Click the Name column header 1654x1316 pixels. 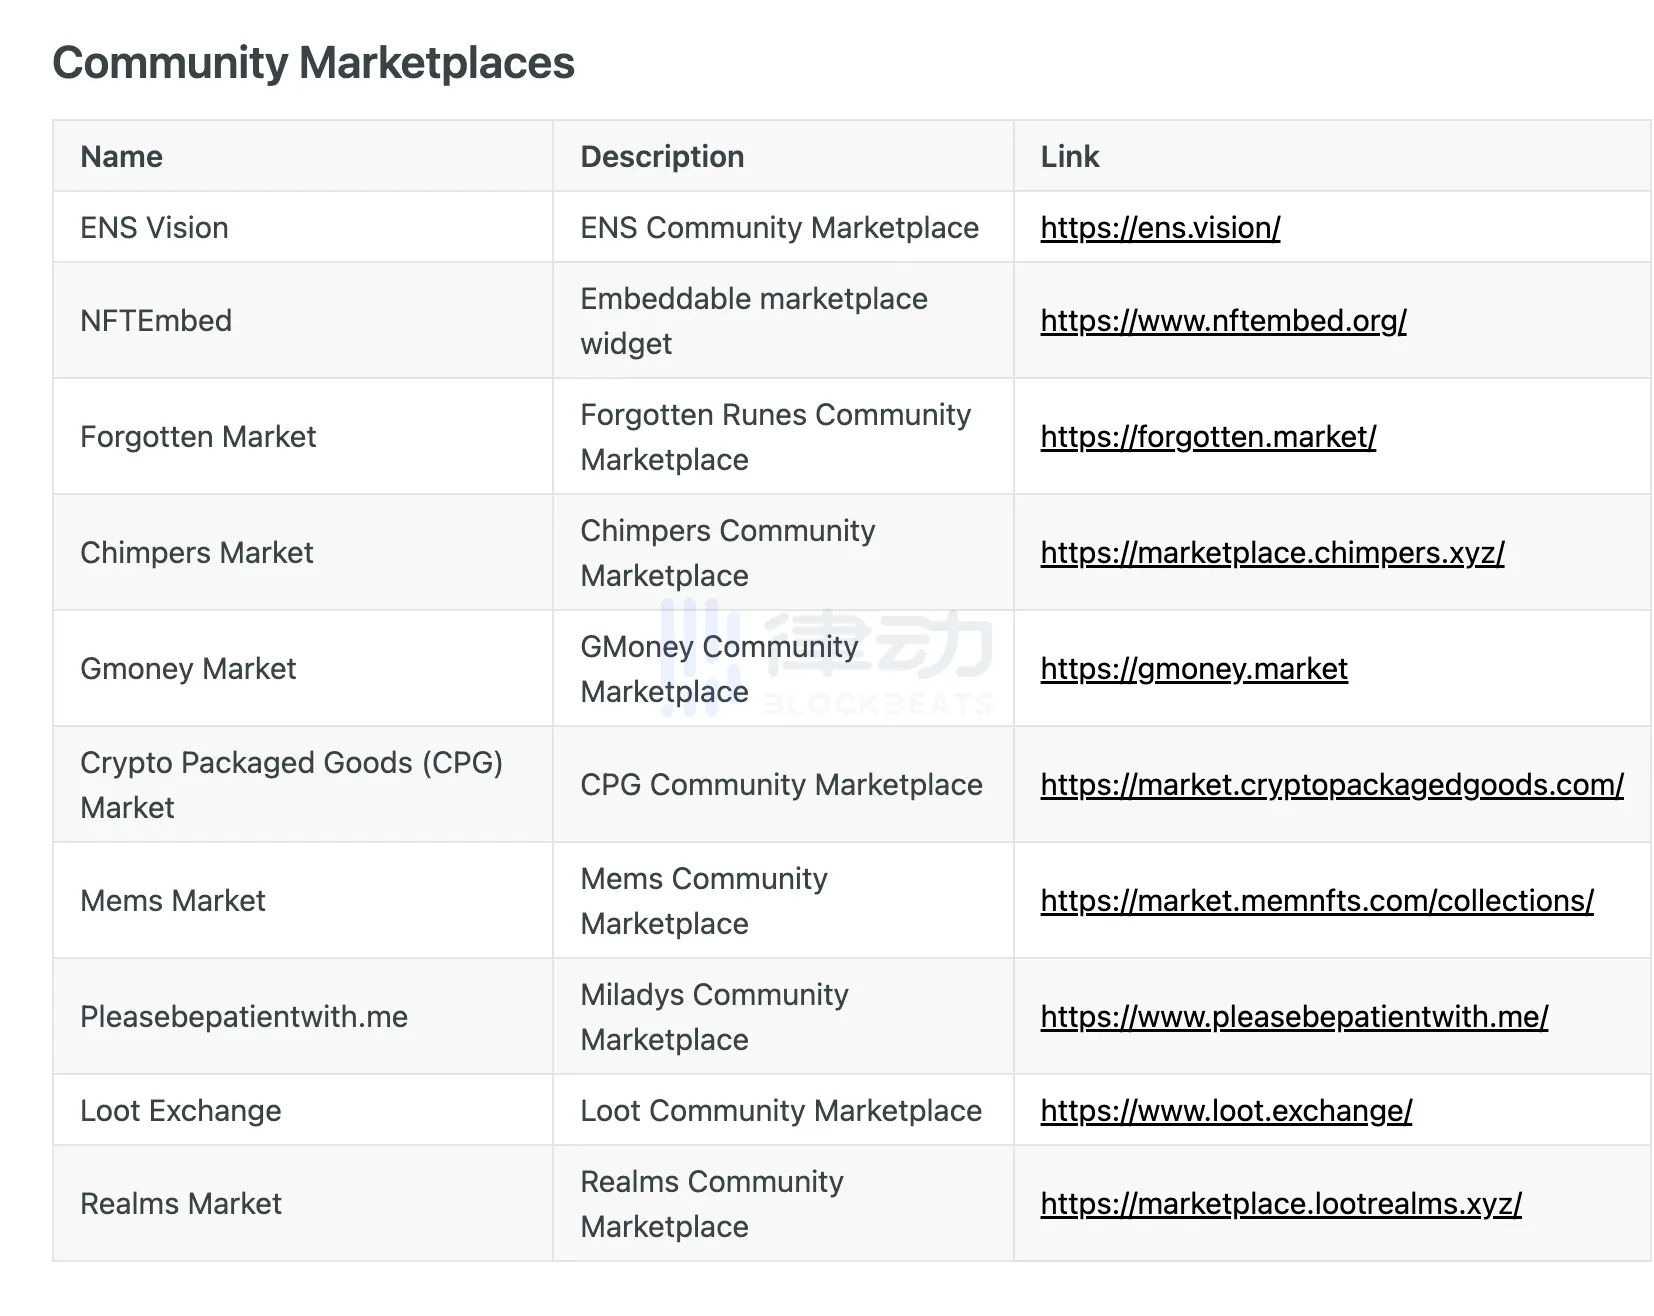click(121, 157)
